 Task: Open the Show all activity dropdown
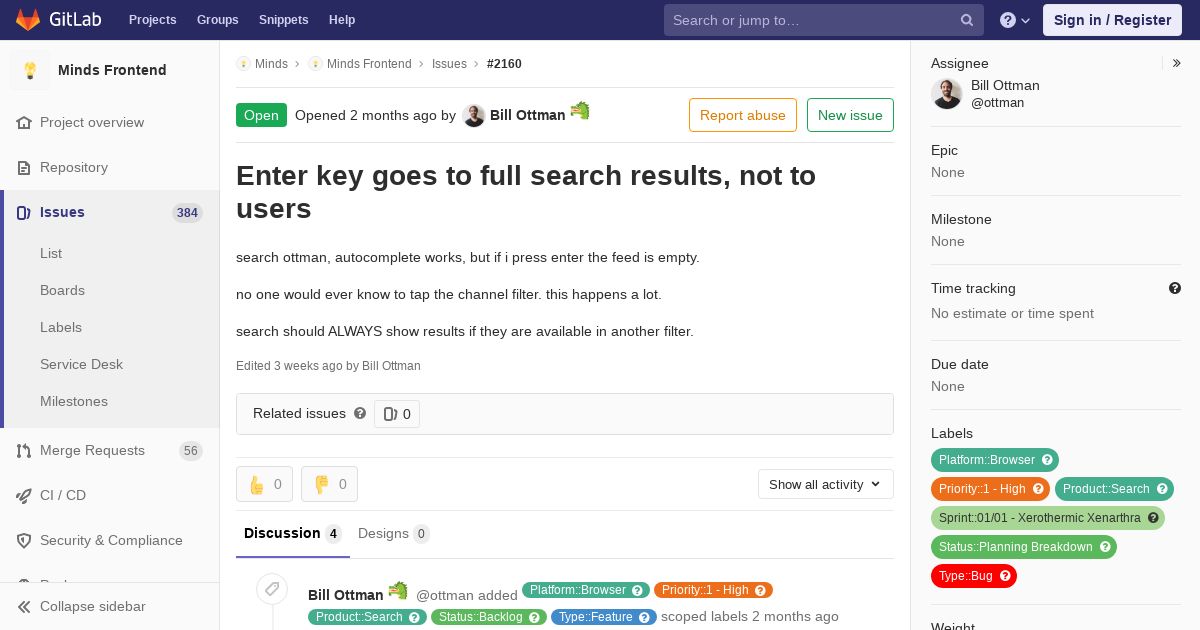(x=826, y=484)
